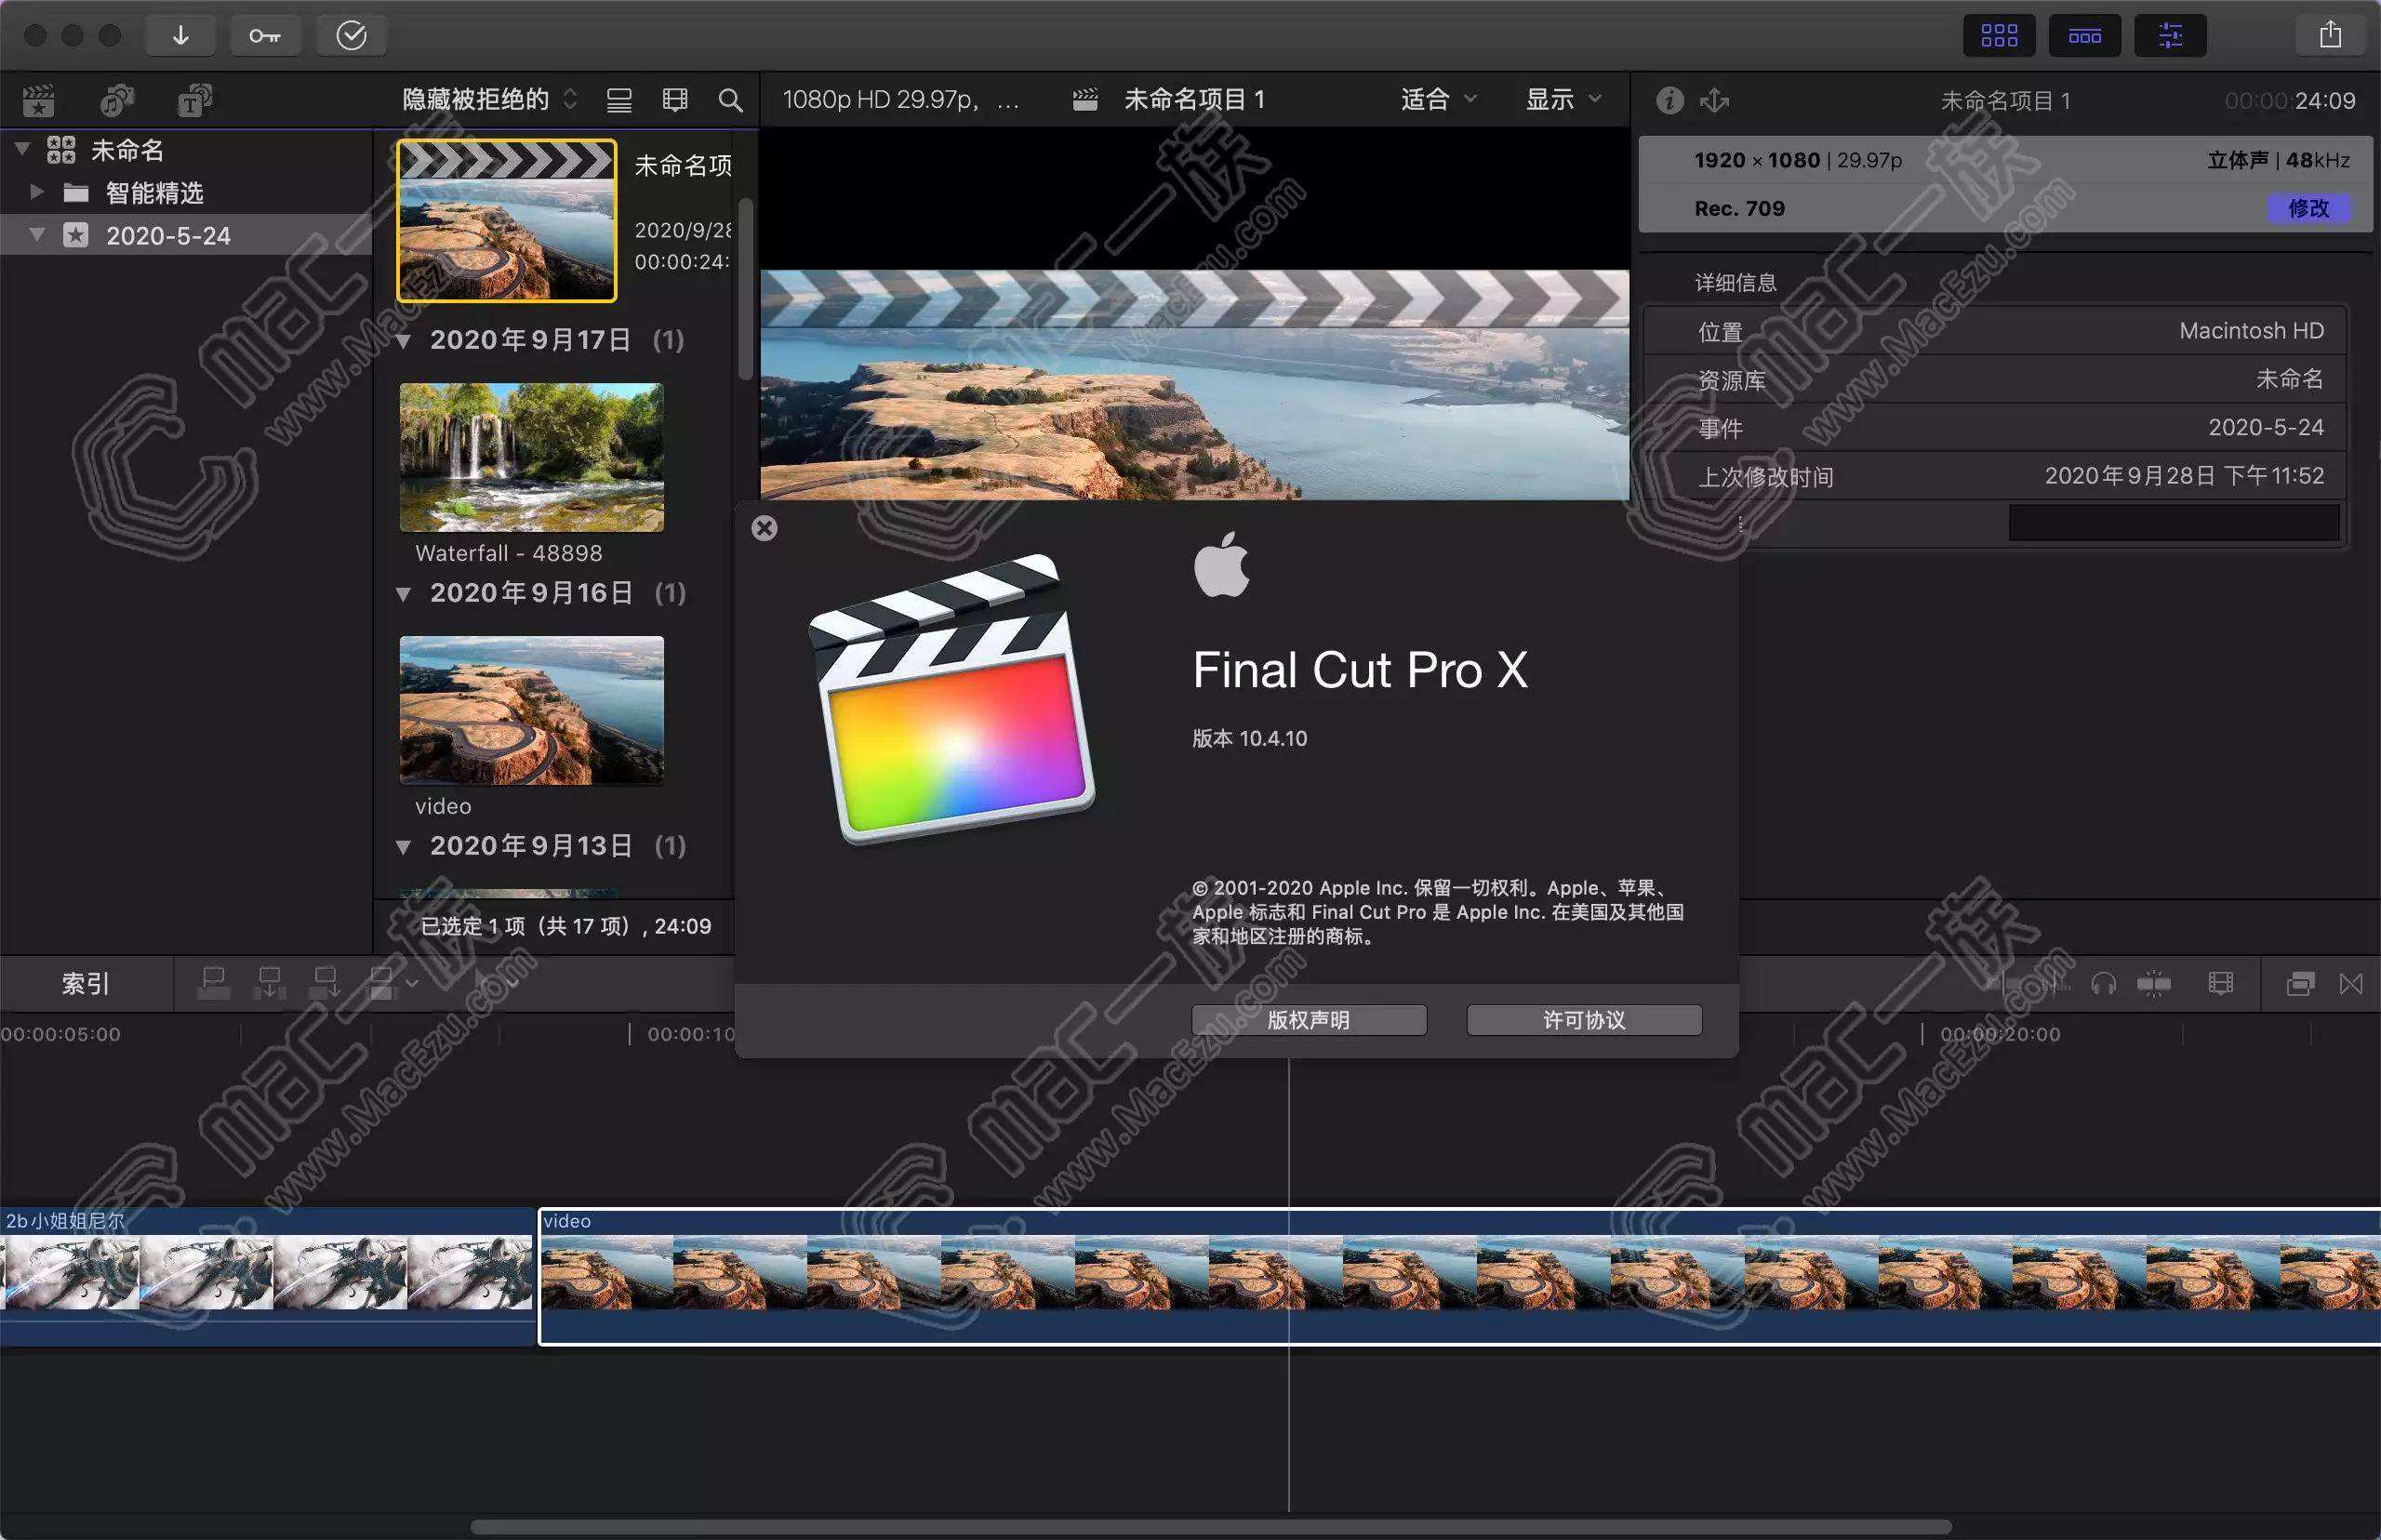Collapse the 2020年9月16日 date group
This screenshot has width=2381, height=1540.
click(x=403, y=594)
